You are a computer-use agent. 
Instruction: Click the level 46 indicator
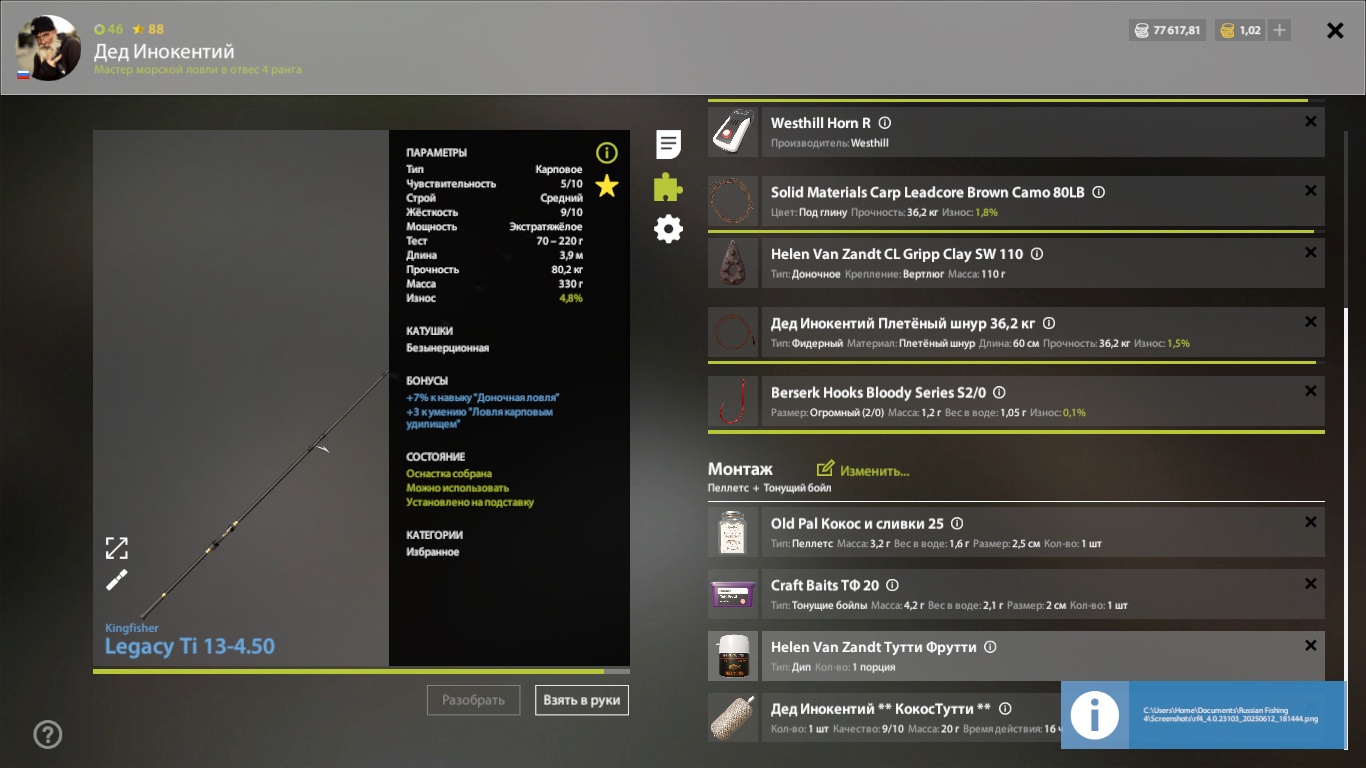(x=109, y=29)
